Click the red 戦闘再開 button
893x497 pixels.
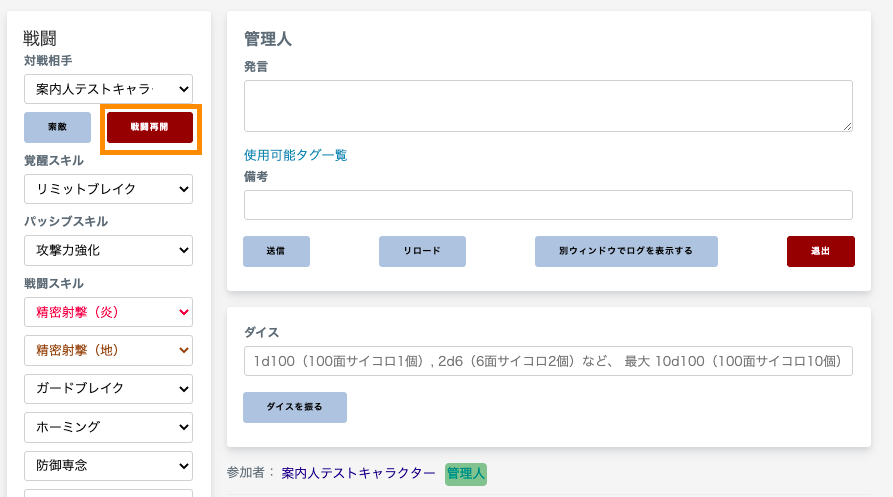tap(150, 127)
